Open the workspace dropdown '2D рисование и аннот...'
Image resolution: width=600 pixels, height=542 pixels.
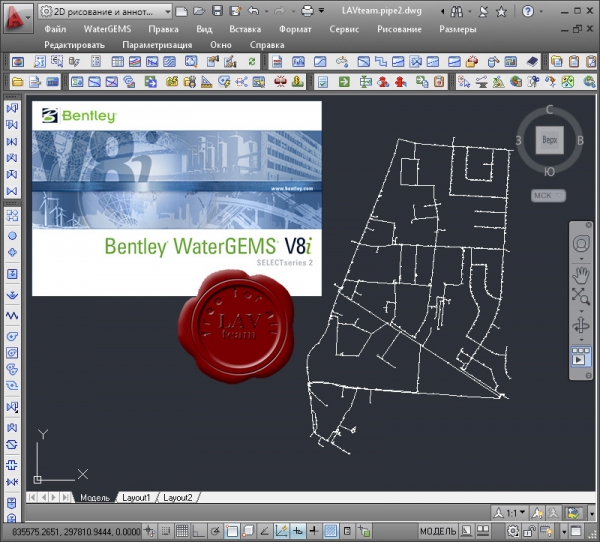click(105, 12)
